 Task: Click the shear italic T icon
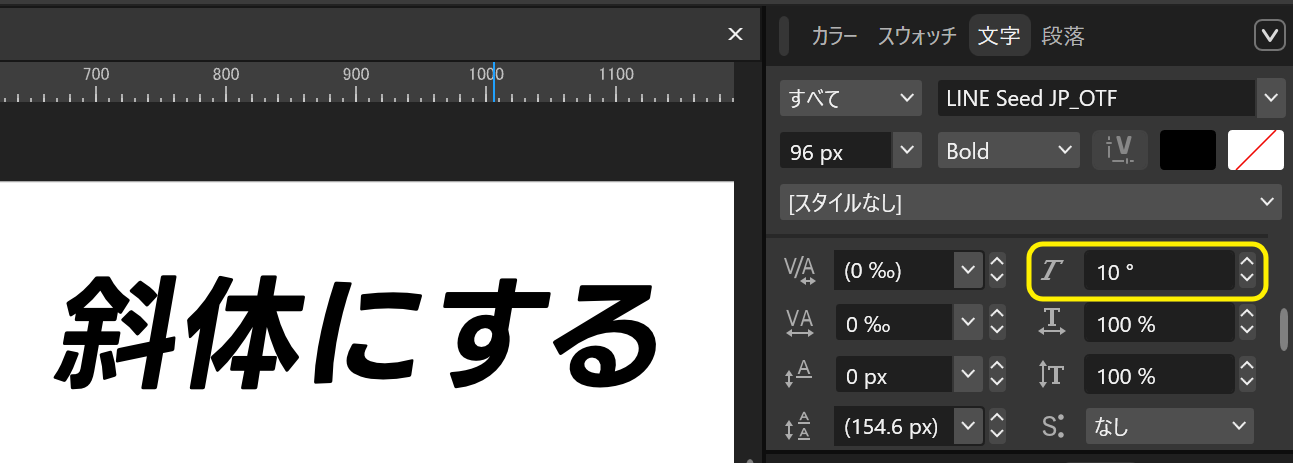1050,271
